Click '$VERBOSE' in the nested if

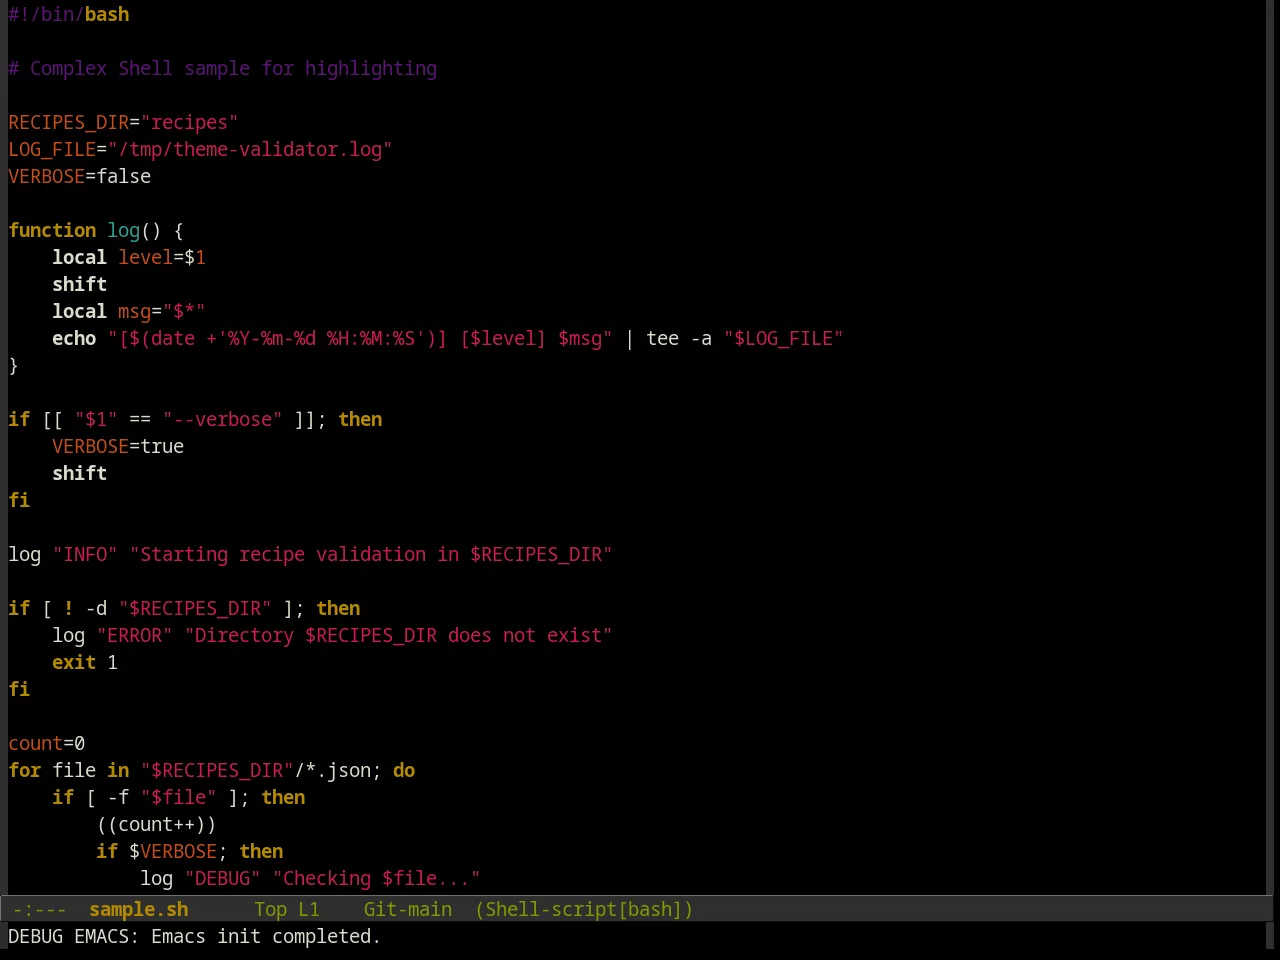[x=173, y=851]
